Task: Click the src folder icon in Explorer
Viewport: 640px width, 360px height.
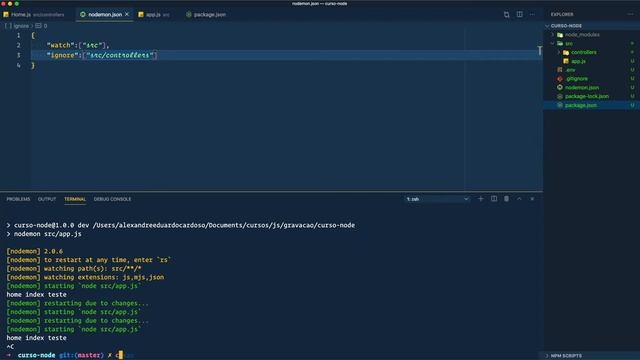Action: point(560,43)
